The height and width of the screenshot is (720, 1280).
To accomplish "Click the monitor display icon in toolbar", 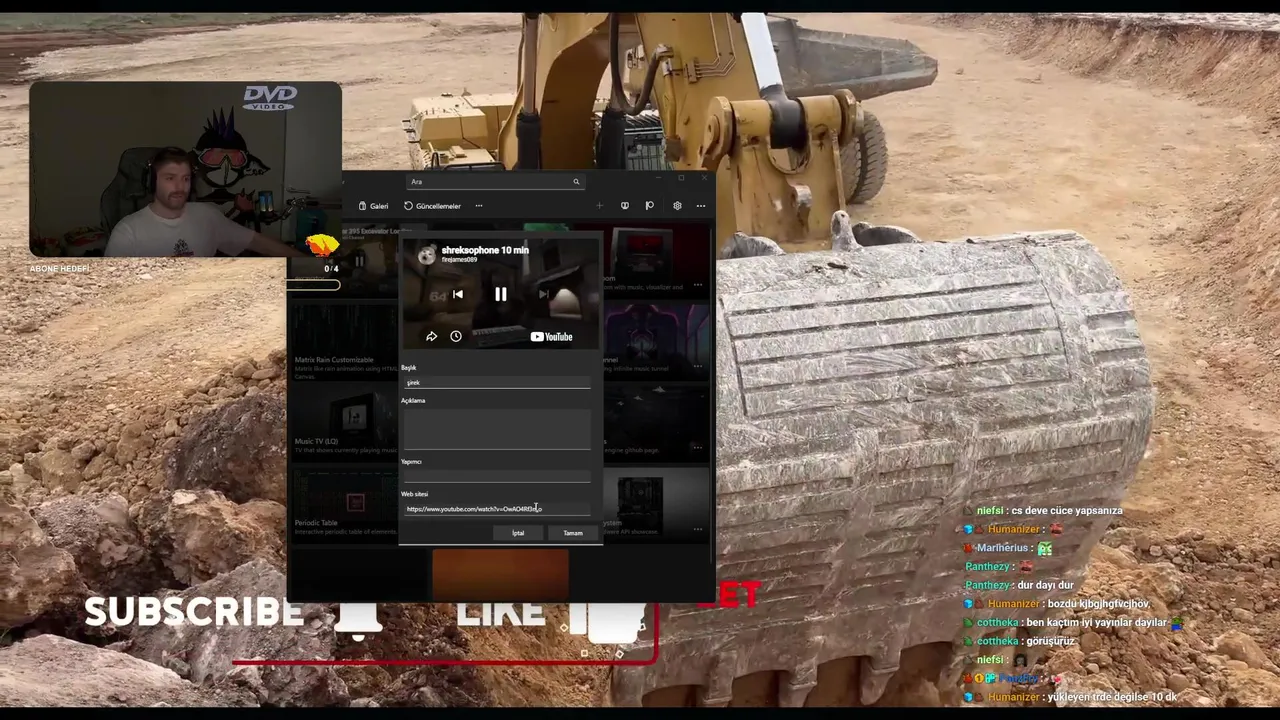I will 625,206.
